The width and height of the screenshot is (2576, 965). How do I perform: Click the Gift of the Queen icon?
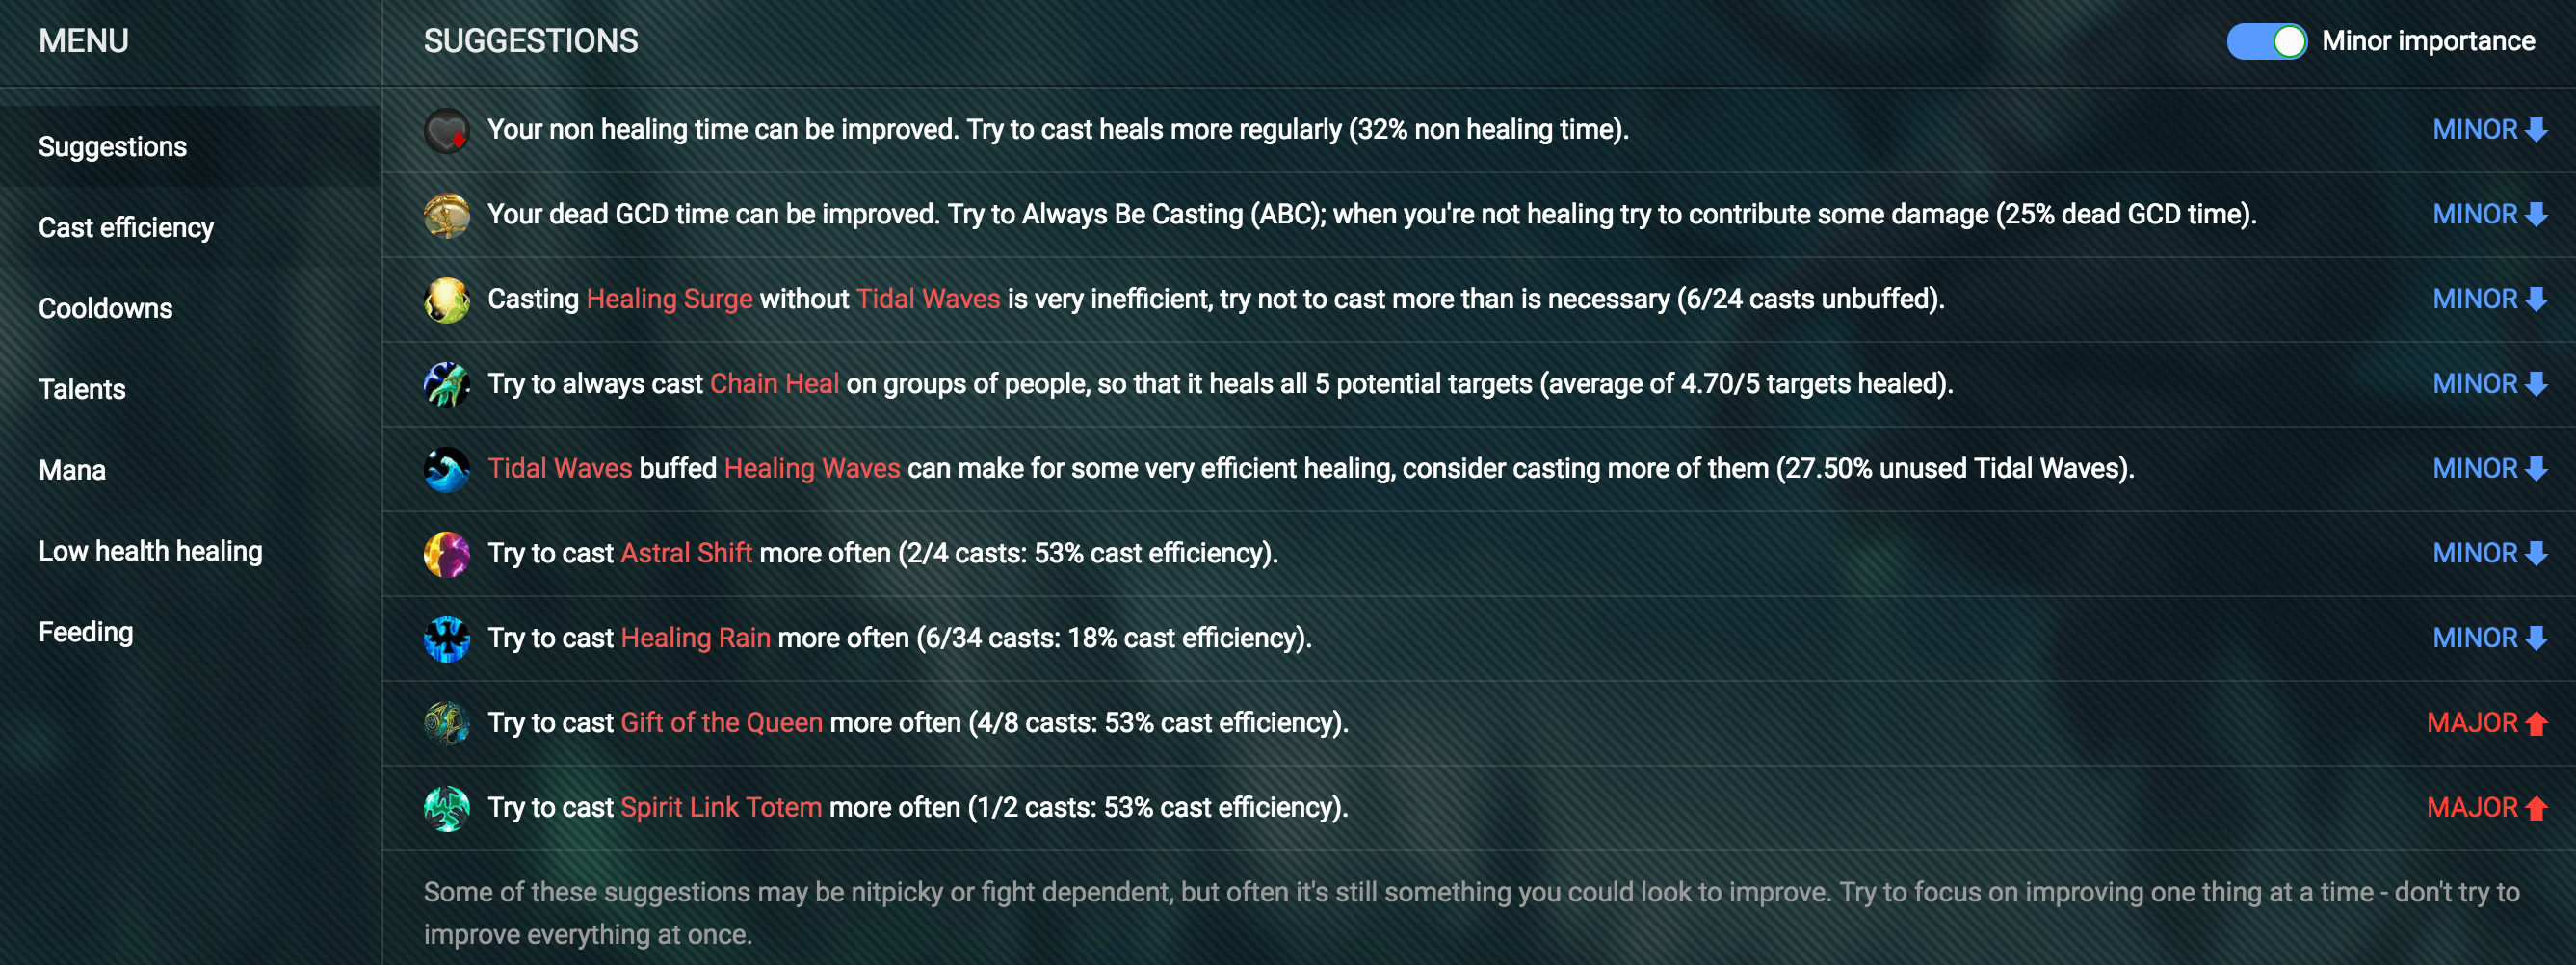446,723
